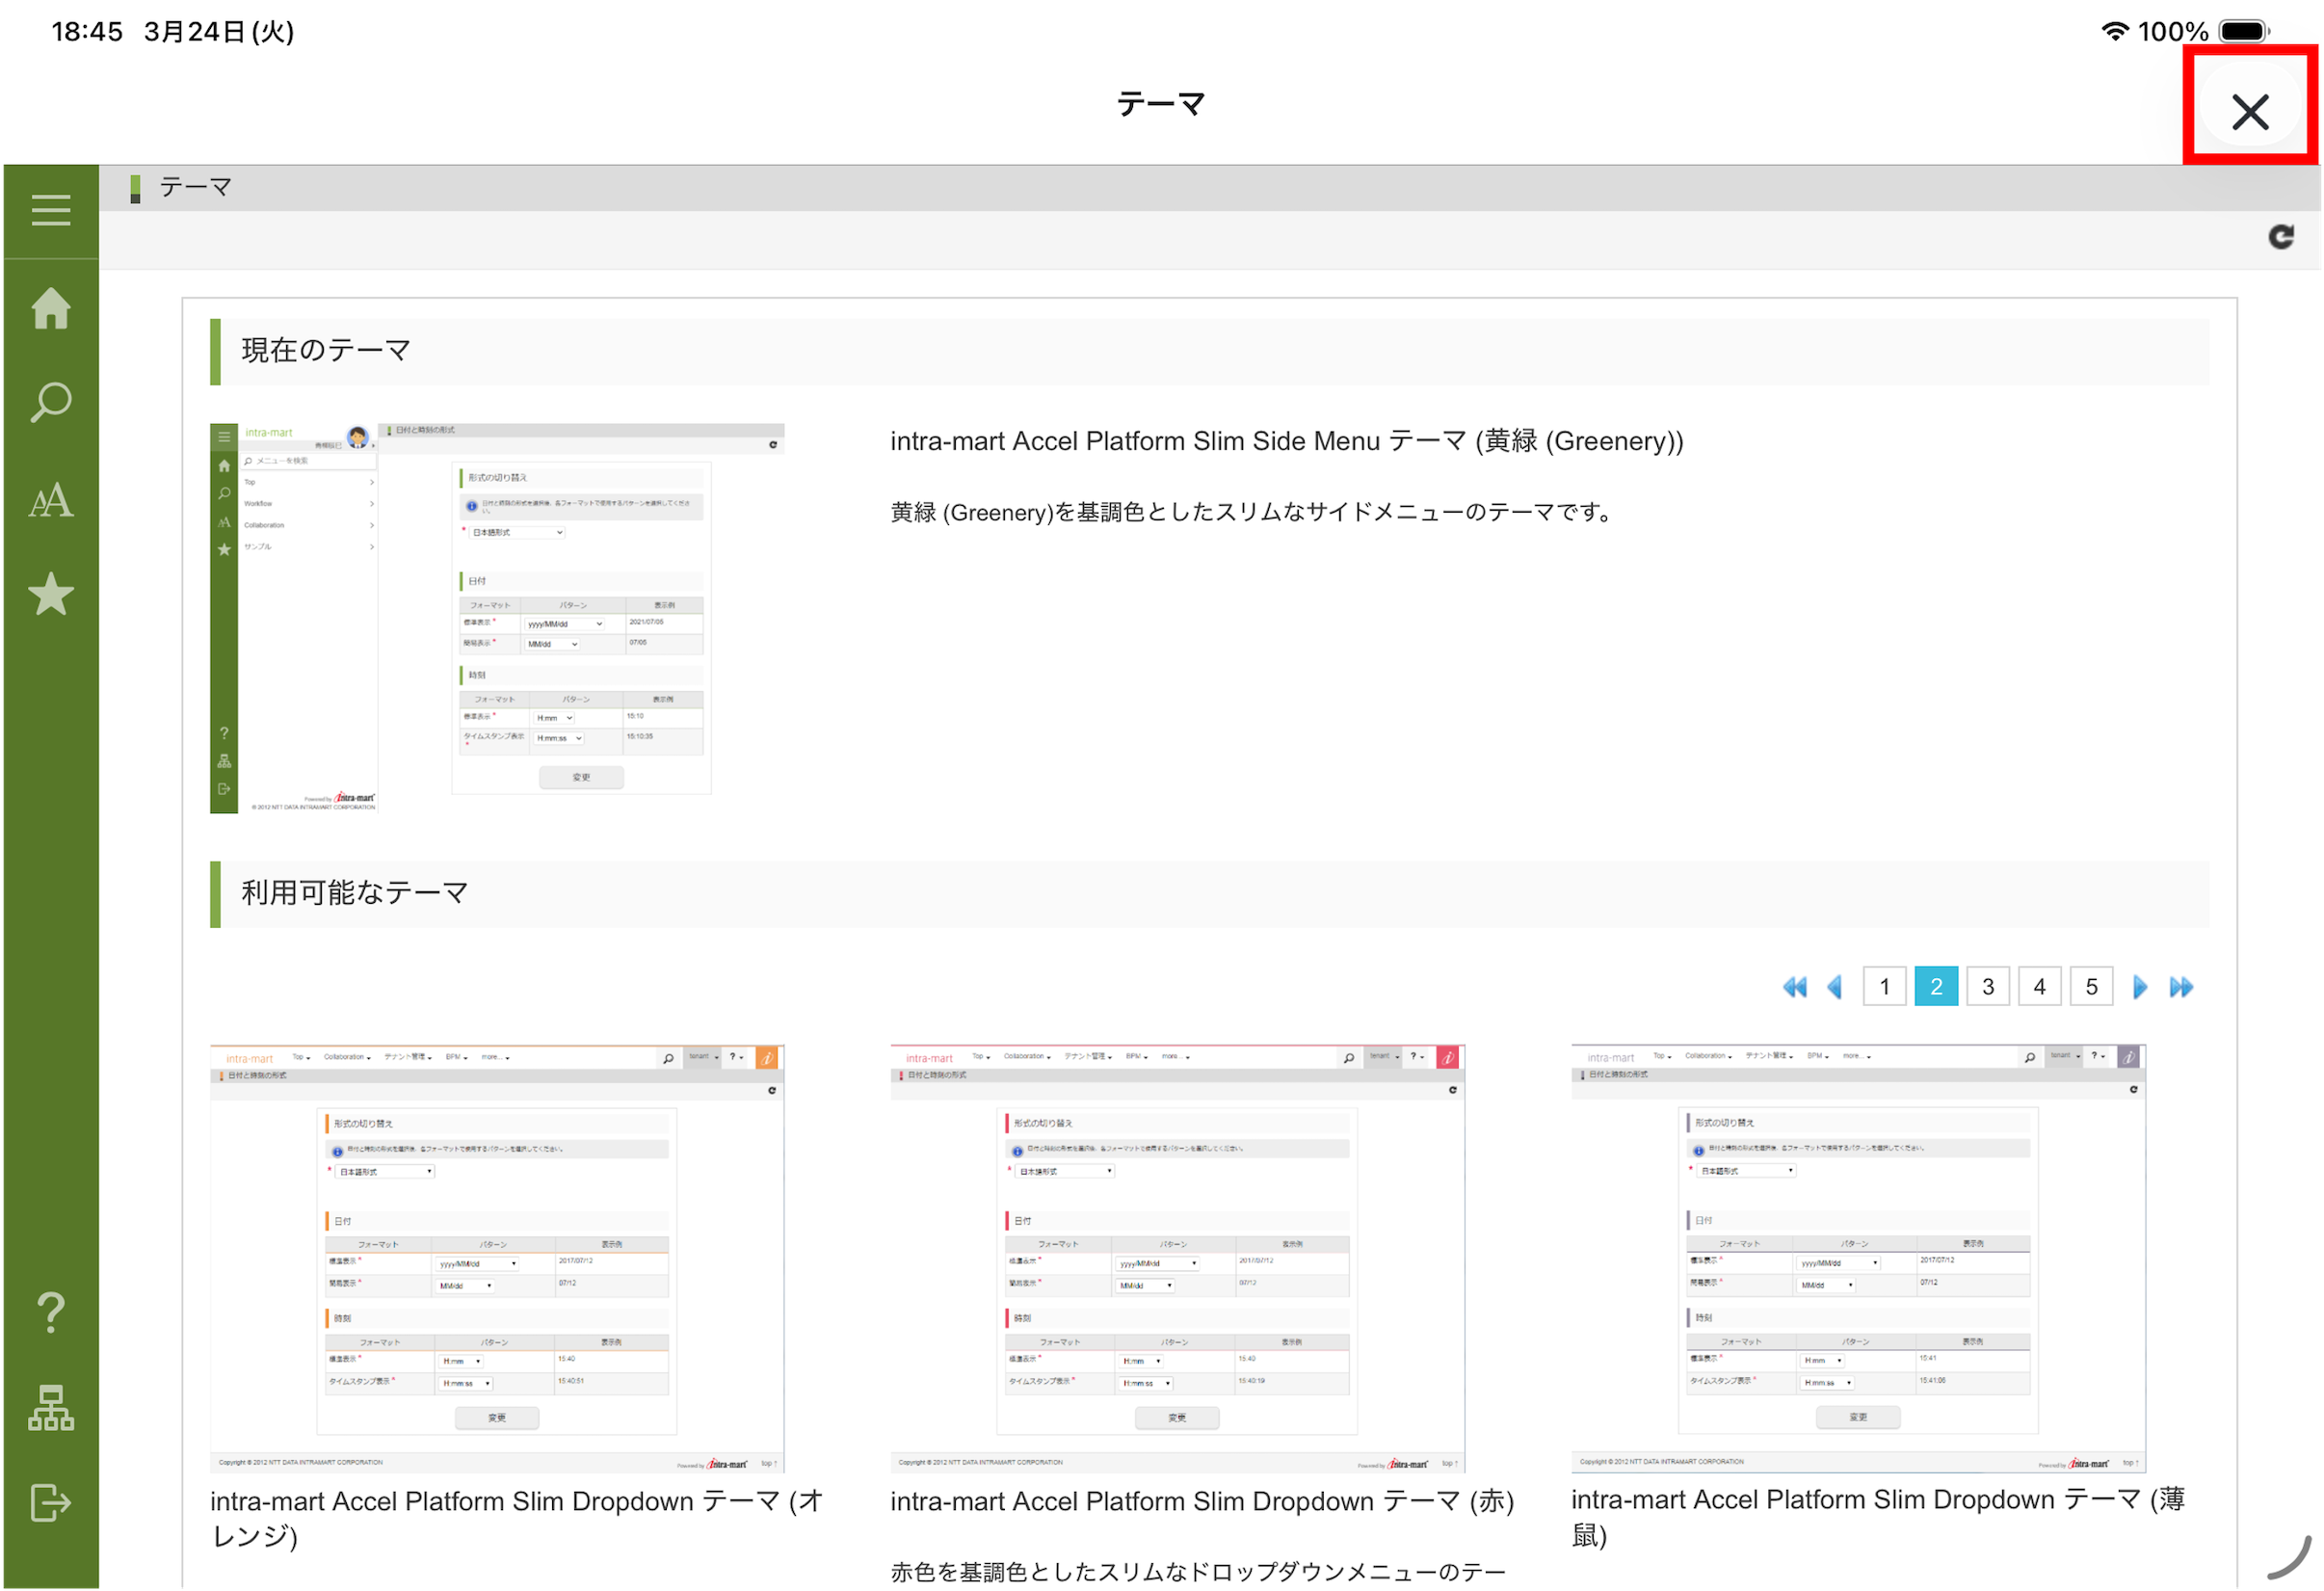Close the テーマ modal with X

tap(2250, 111)
